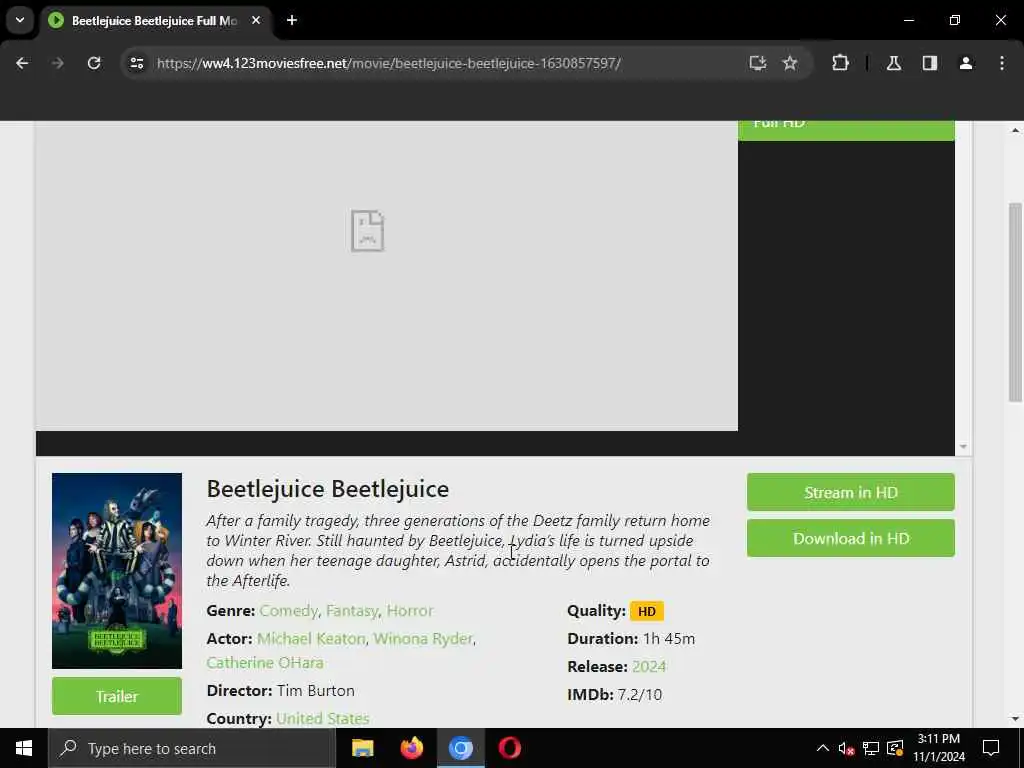The height and width of the screenshot is (768, 1024).
Task: Open the United States country link
Action: tap(323, 718)
